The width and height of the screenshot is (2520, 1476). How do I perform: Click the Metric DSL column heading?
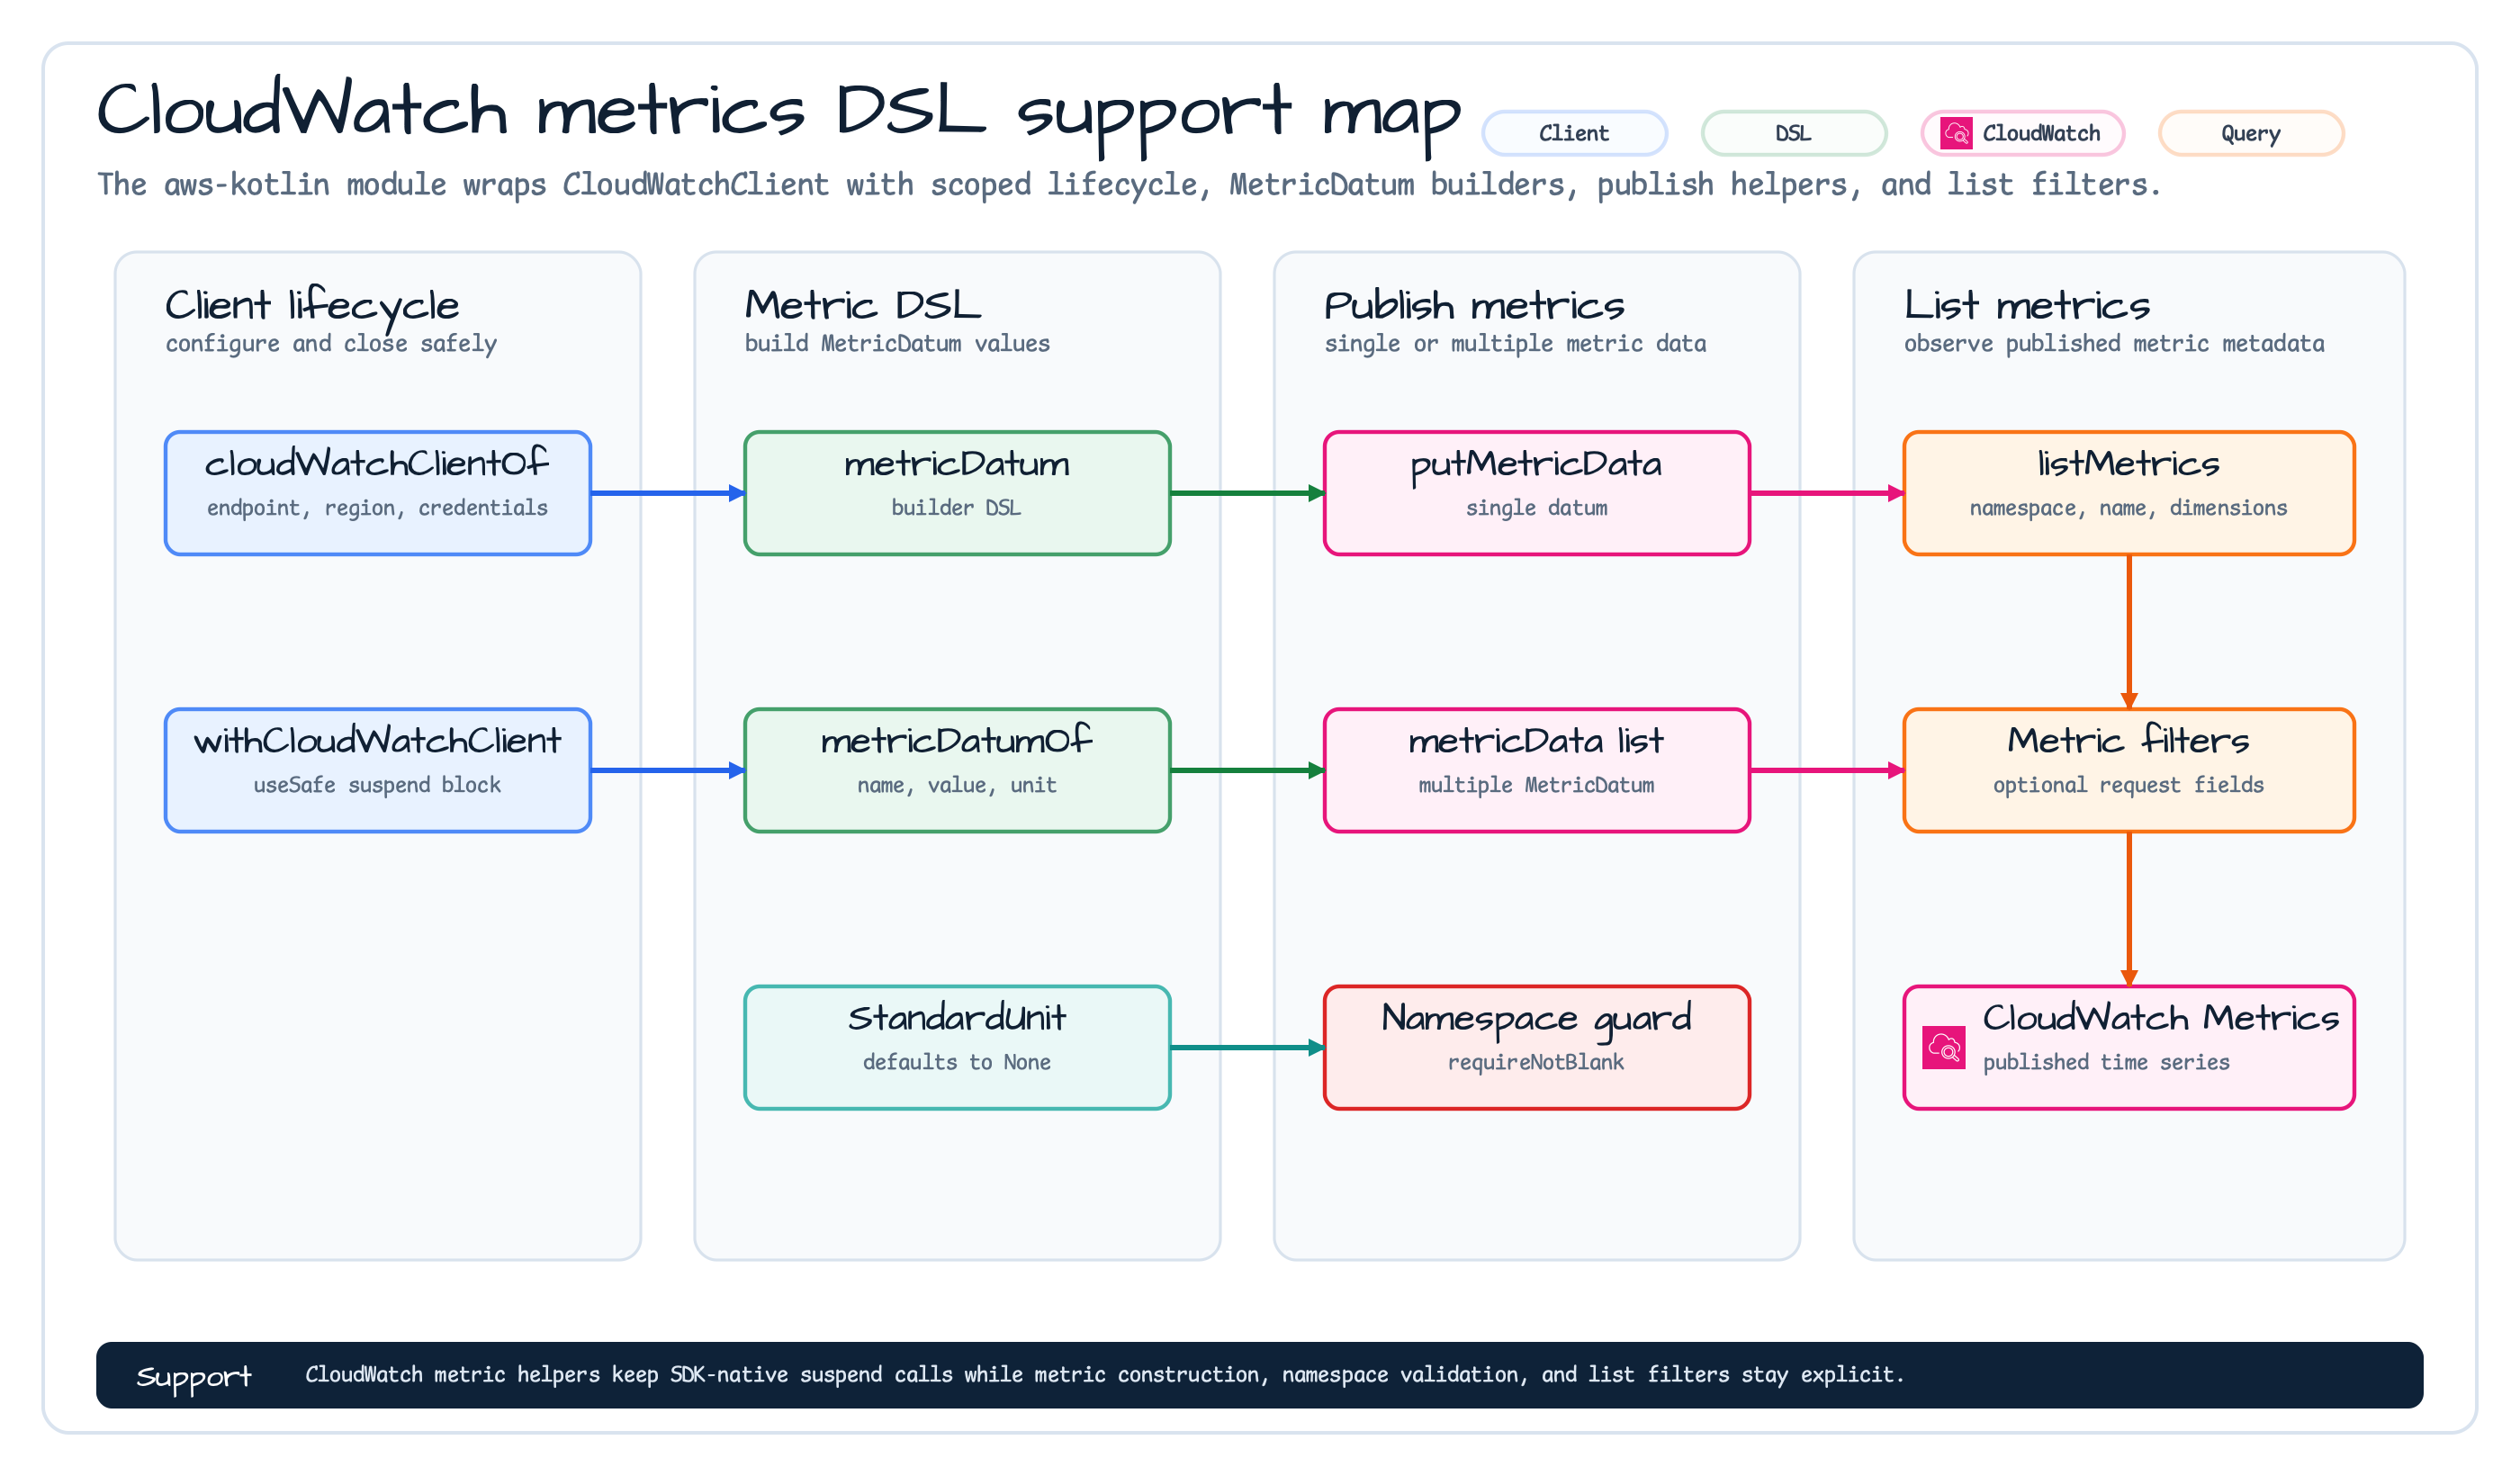(x=863, y=305)
